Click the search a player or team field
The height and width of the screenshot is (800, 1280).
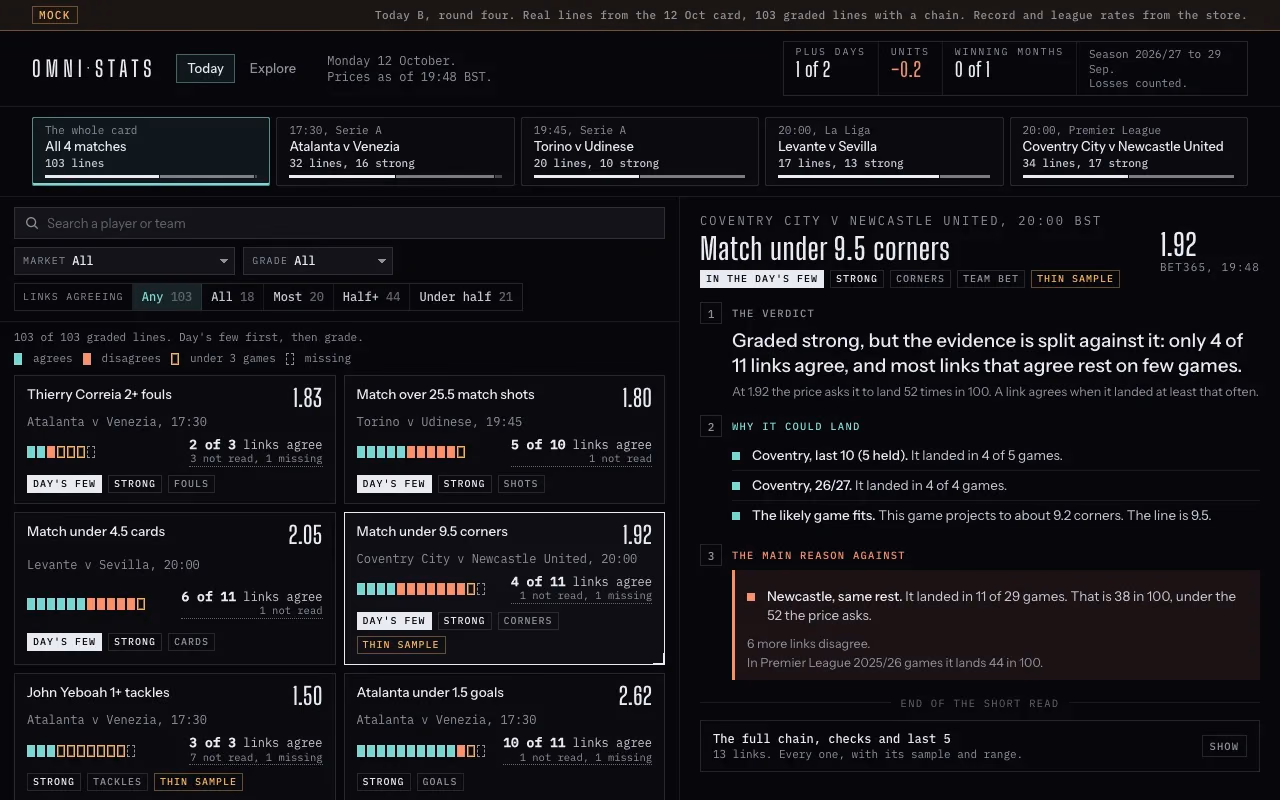tap(339, 223)
